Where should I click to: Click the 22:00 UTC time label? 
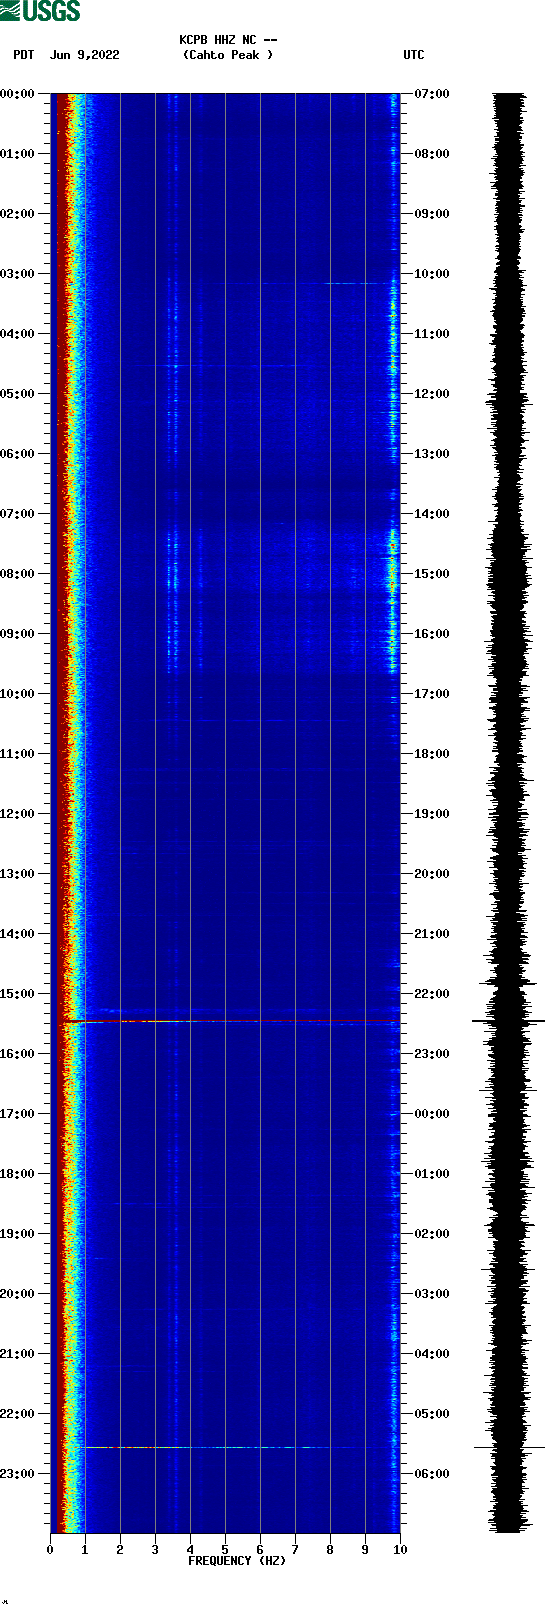click(x=432, y=994)
